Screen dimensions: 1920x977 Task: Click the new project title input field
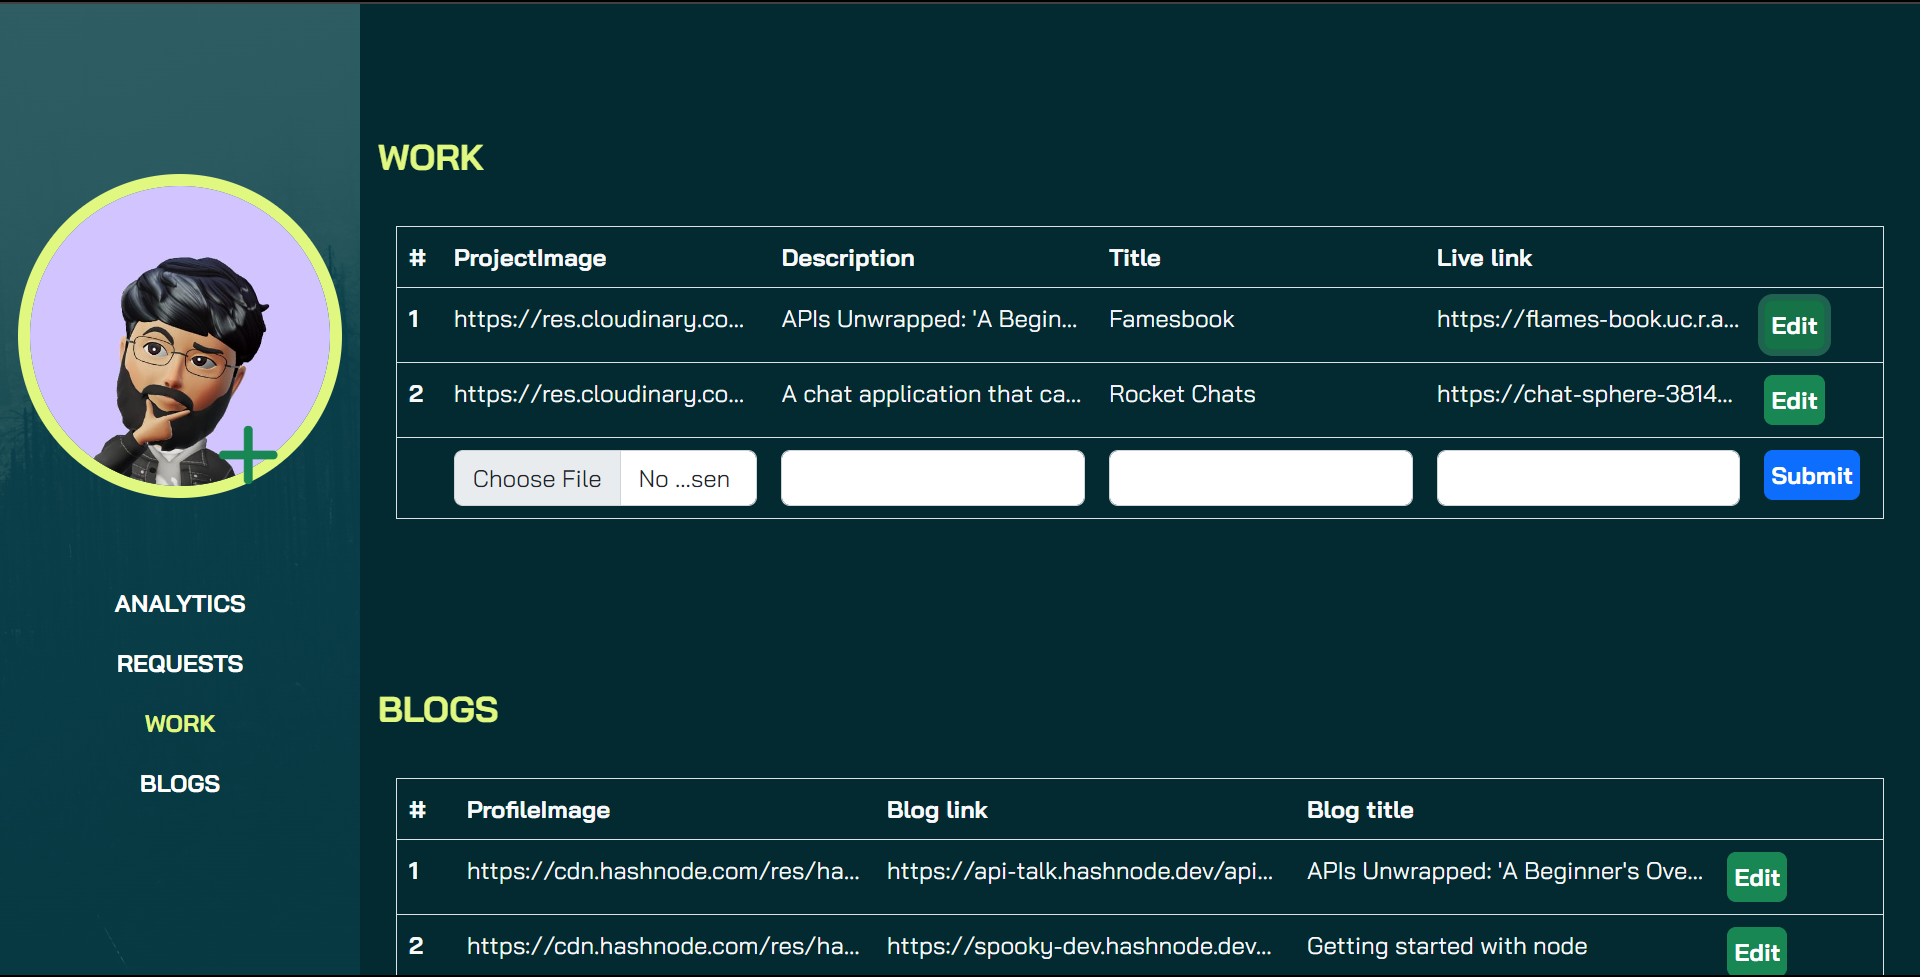click(1260, 478)
